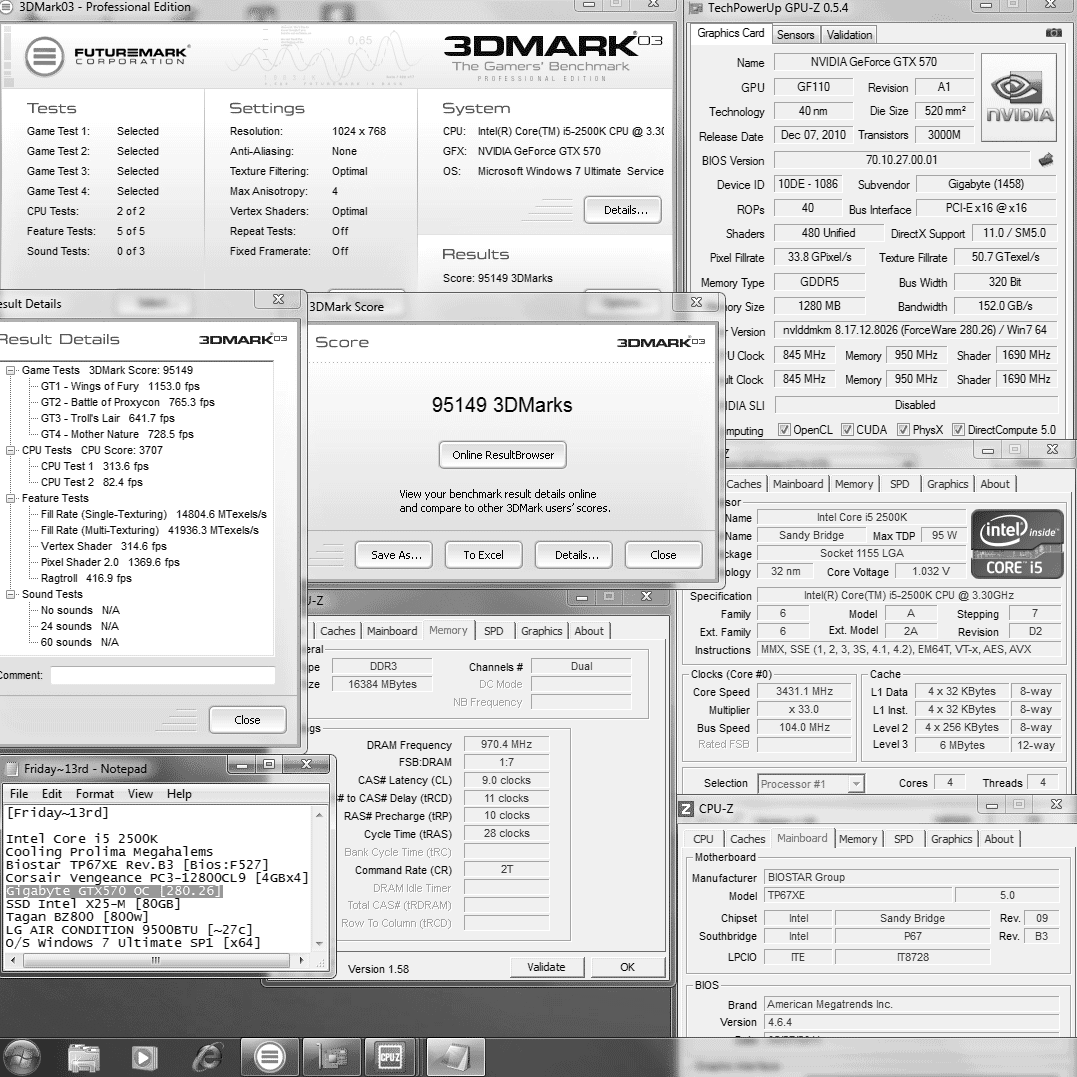Open Internet Explorer from the taskbar
The height and width of the screenshot is (1077, 1077).
[207, 1056]
